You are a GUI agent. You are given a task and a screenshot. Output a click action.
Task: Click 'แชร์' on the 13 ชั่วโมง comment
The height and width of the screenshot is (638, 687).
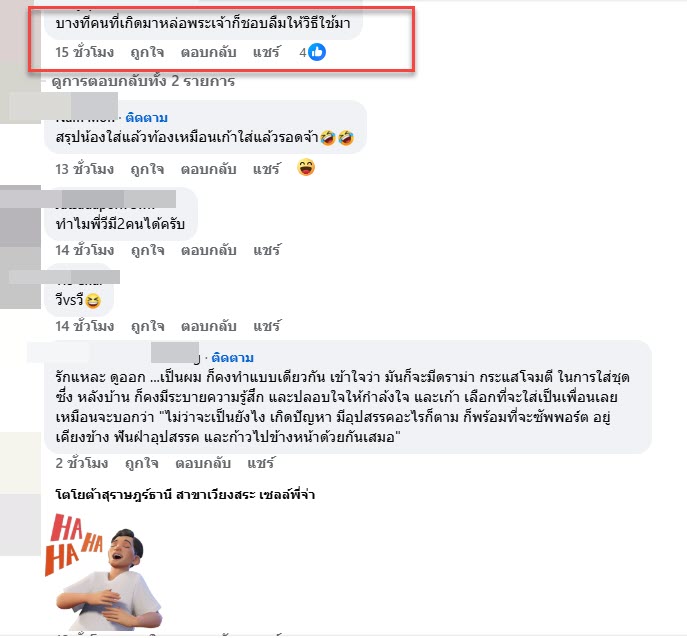(x=266, y=169)
